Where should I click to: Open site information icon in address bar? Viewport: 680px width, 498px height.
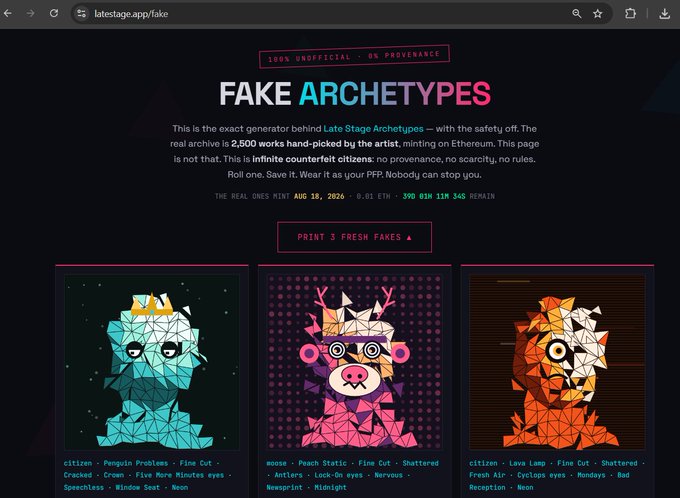[x=82, y=14]
